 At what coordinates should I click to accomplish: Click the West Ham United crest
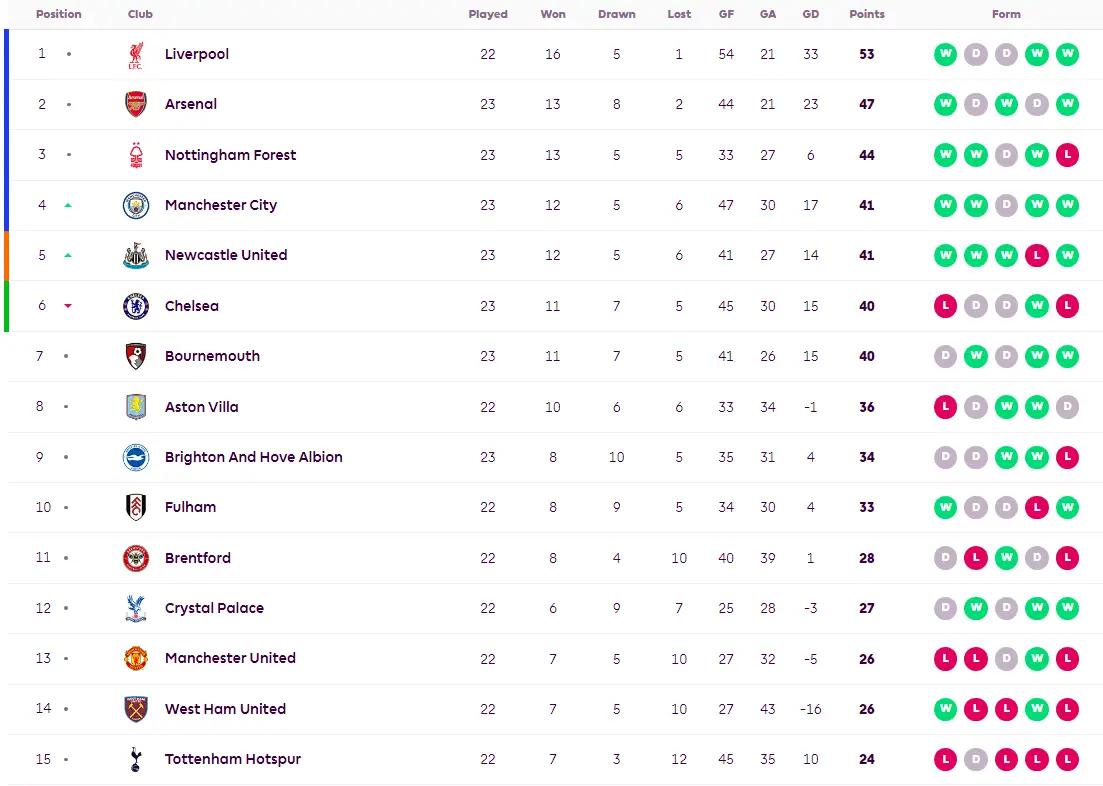(x=136, y=709)
